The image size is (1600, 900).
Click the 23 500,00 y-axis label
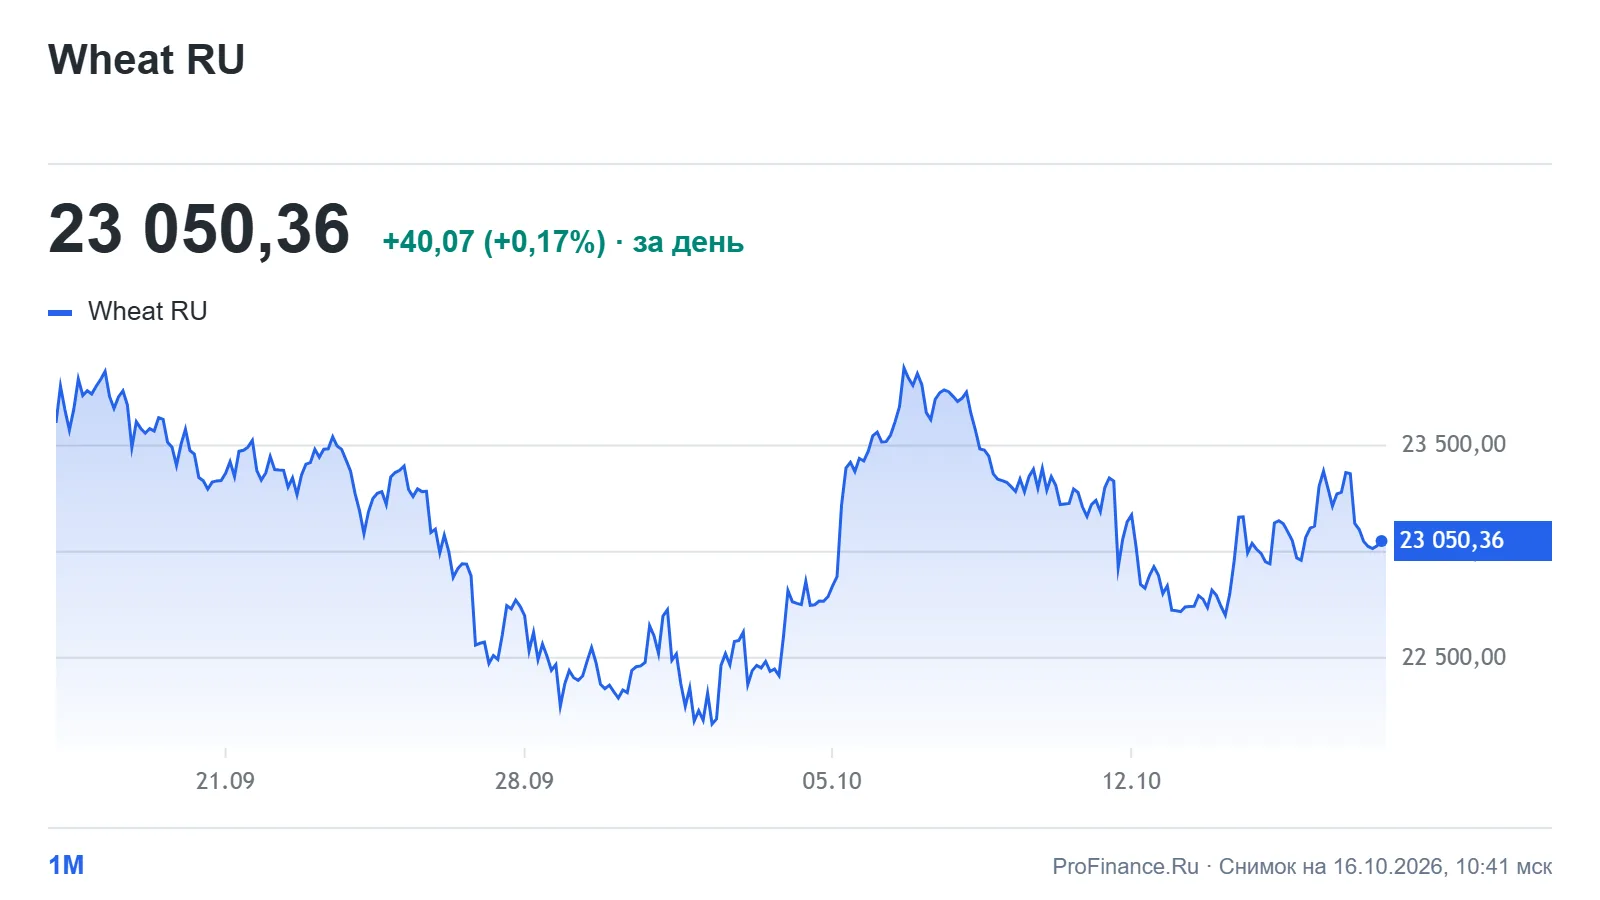point(1453,444)
